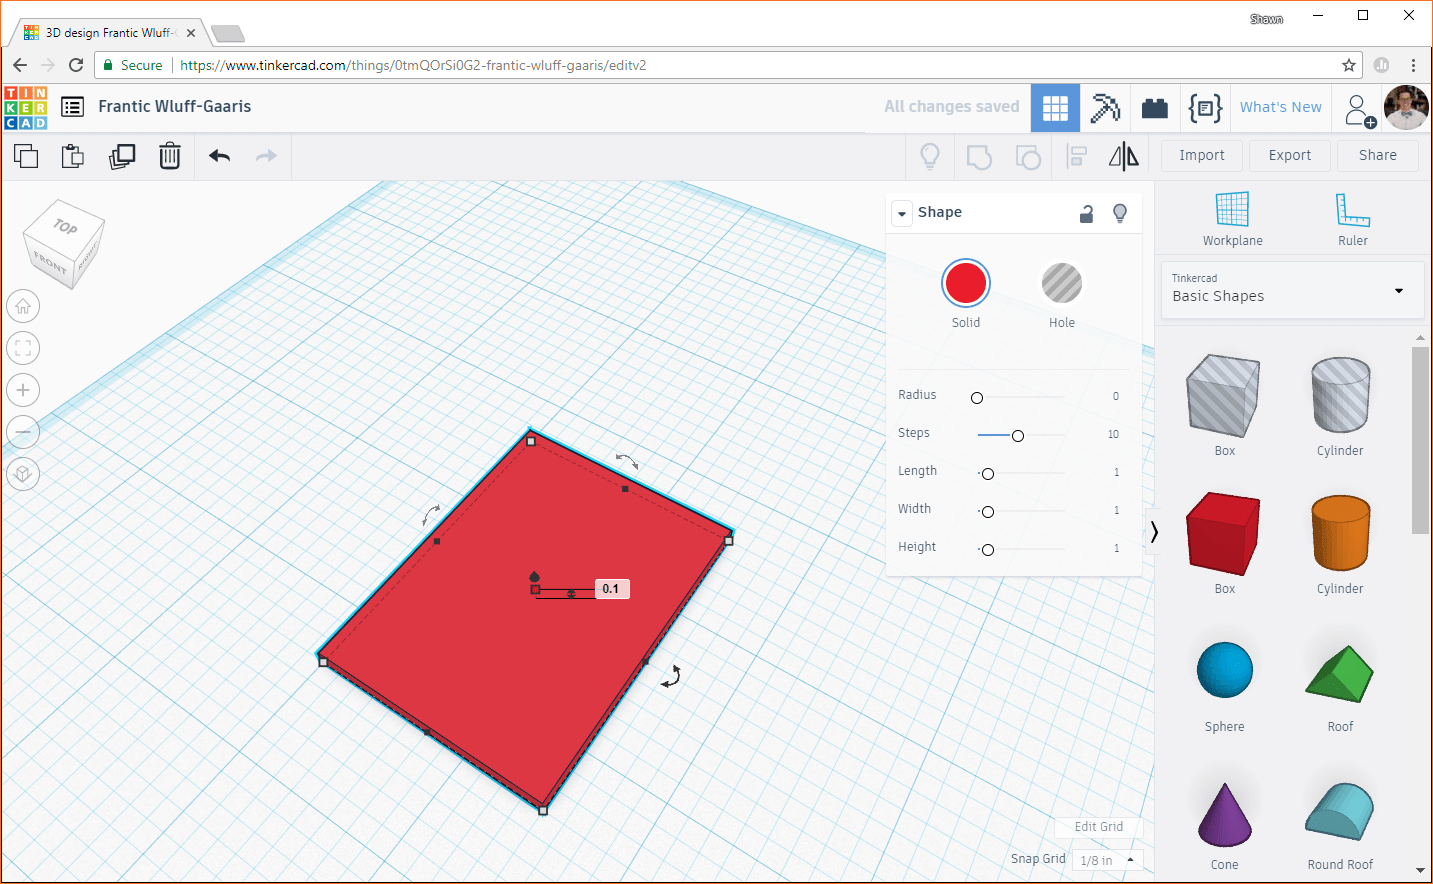The width and height of the screenshot is (1433, 884).
Task: Click the Export button
Action: click(1289, 155)
